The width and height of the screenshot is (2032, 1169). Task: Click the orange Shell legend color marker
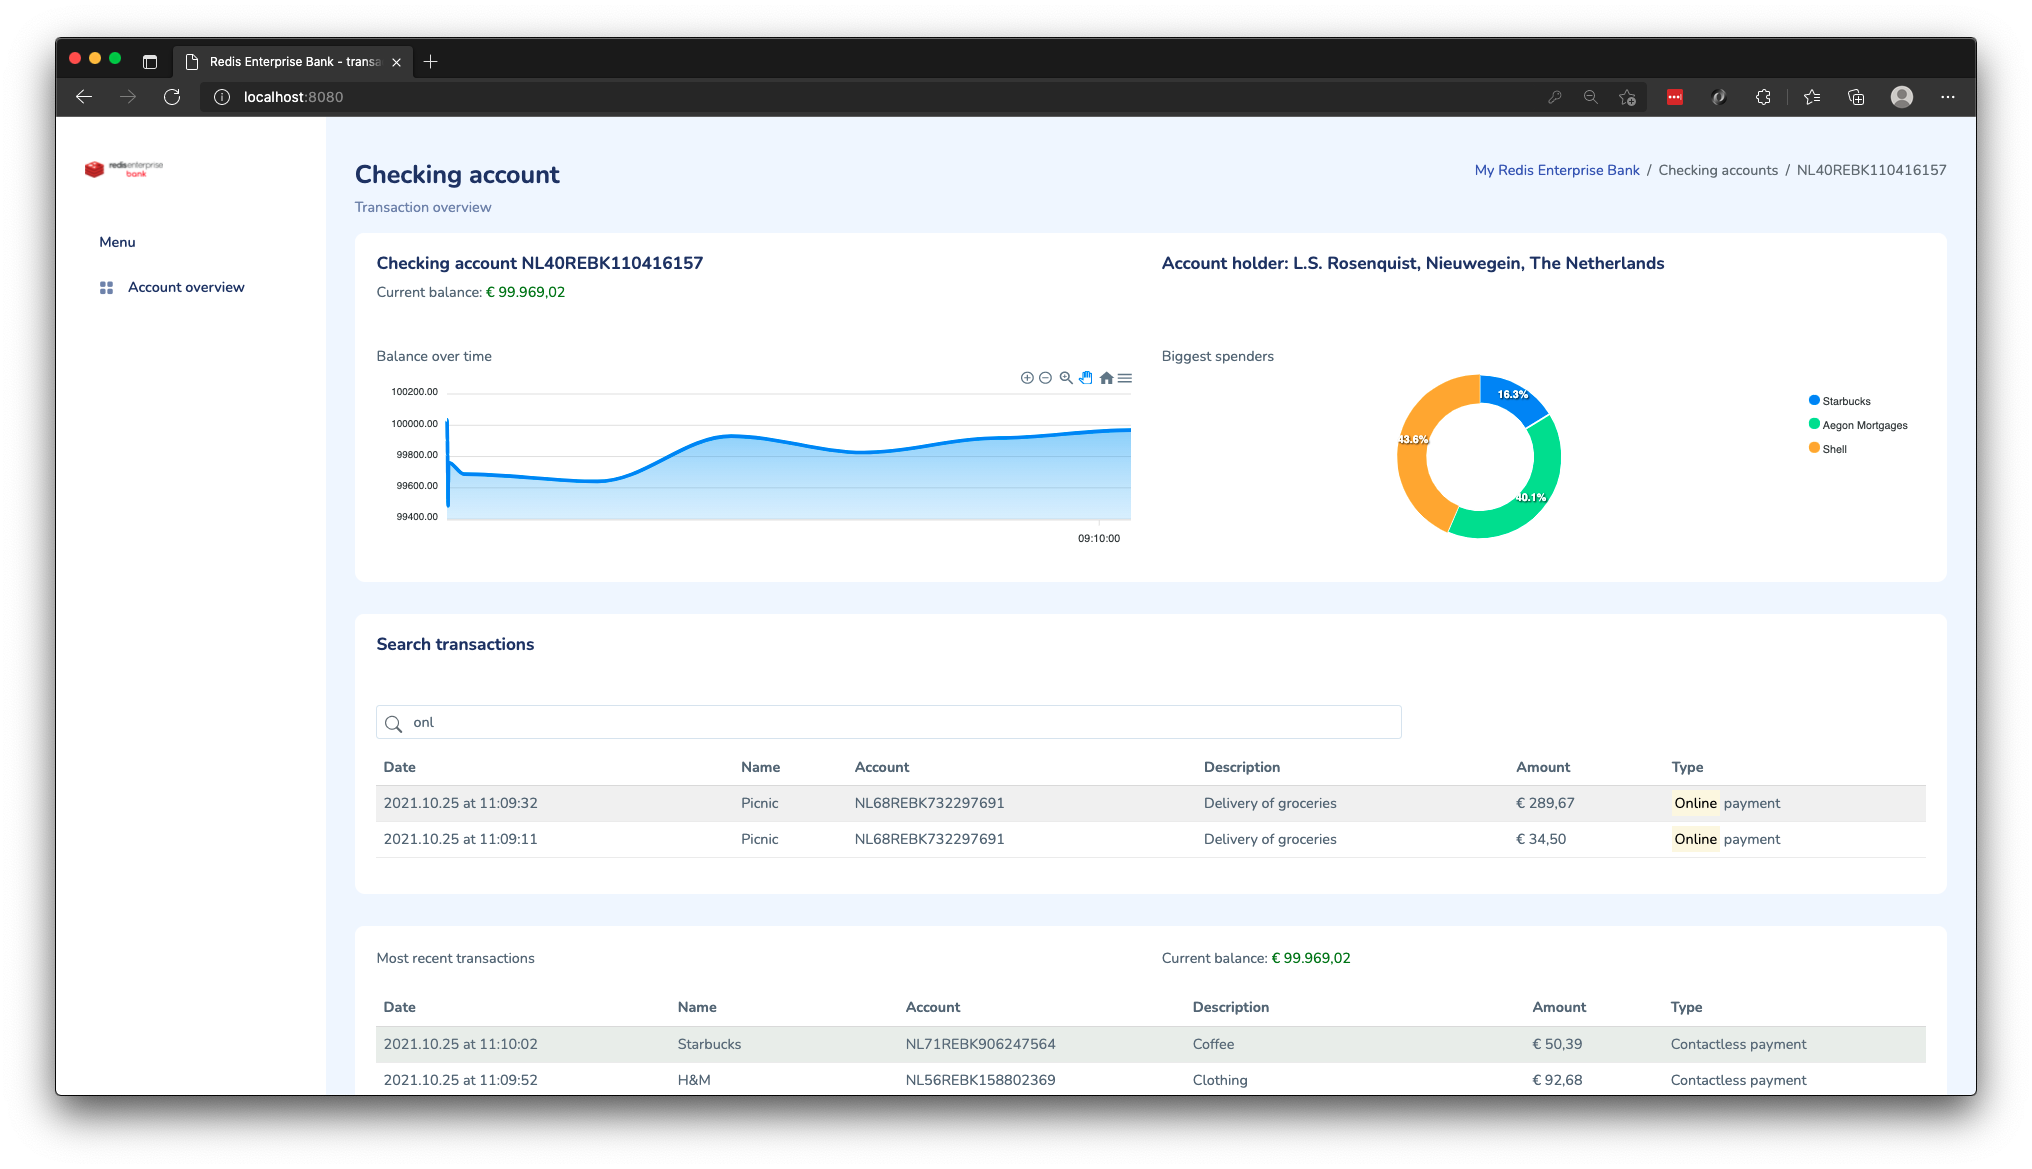click(1814, 448)
